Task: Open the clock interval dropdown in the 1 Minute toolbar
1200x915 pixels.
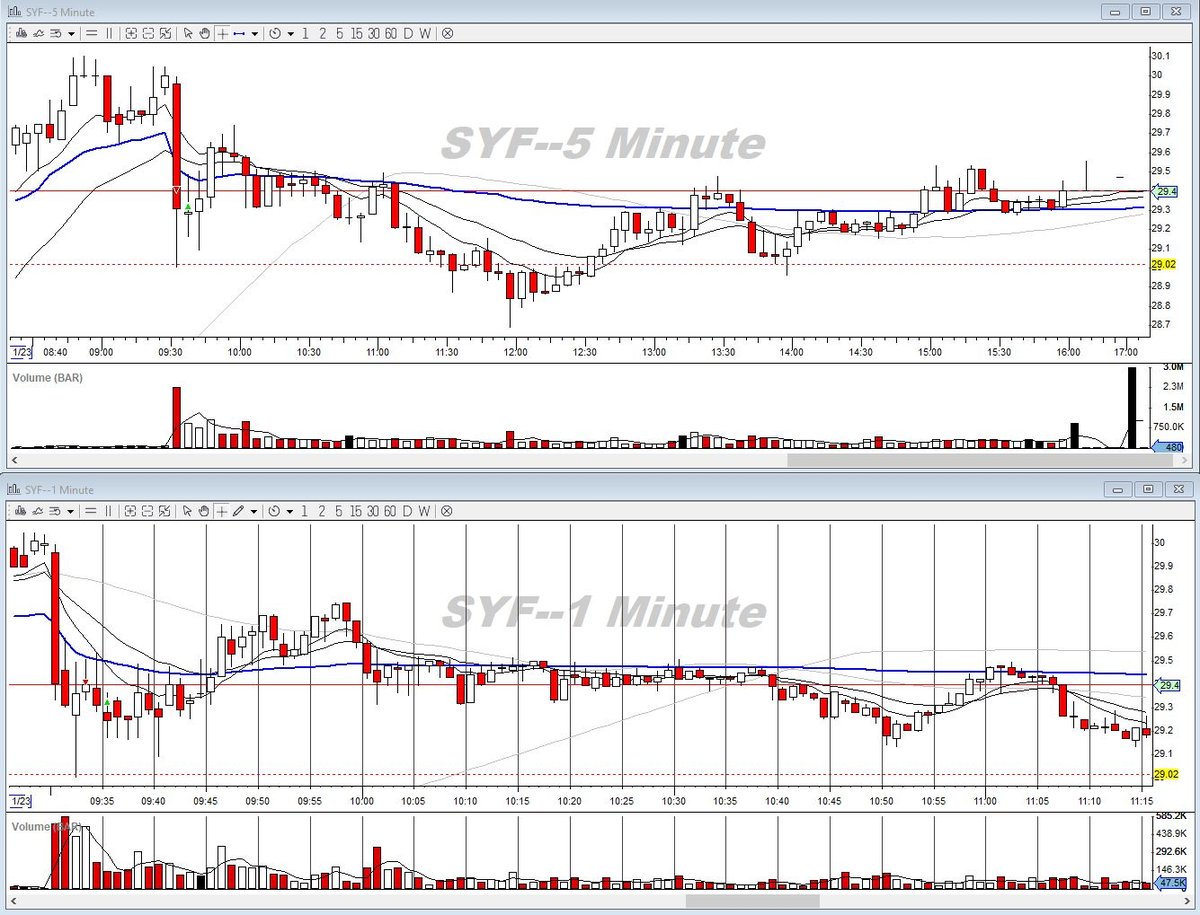Action: (x=290, y=511)
